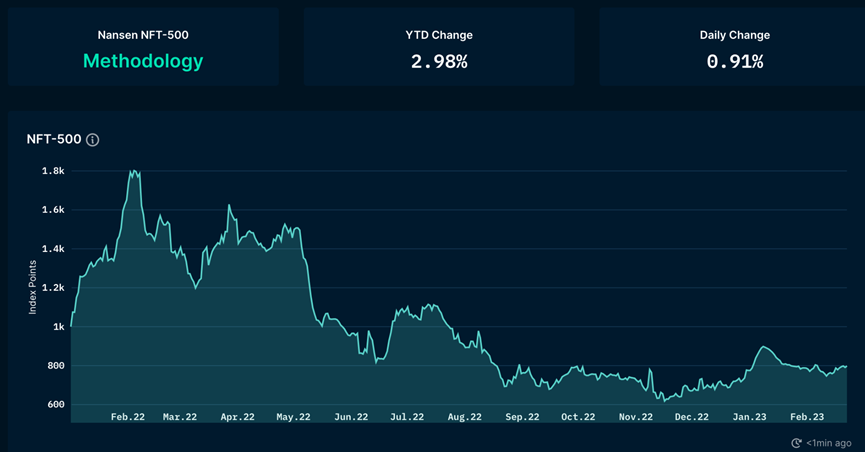865x452 pixels.
Task: Click the YTD Change label
Action: click(x=439, y=35)
